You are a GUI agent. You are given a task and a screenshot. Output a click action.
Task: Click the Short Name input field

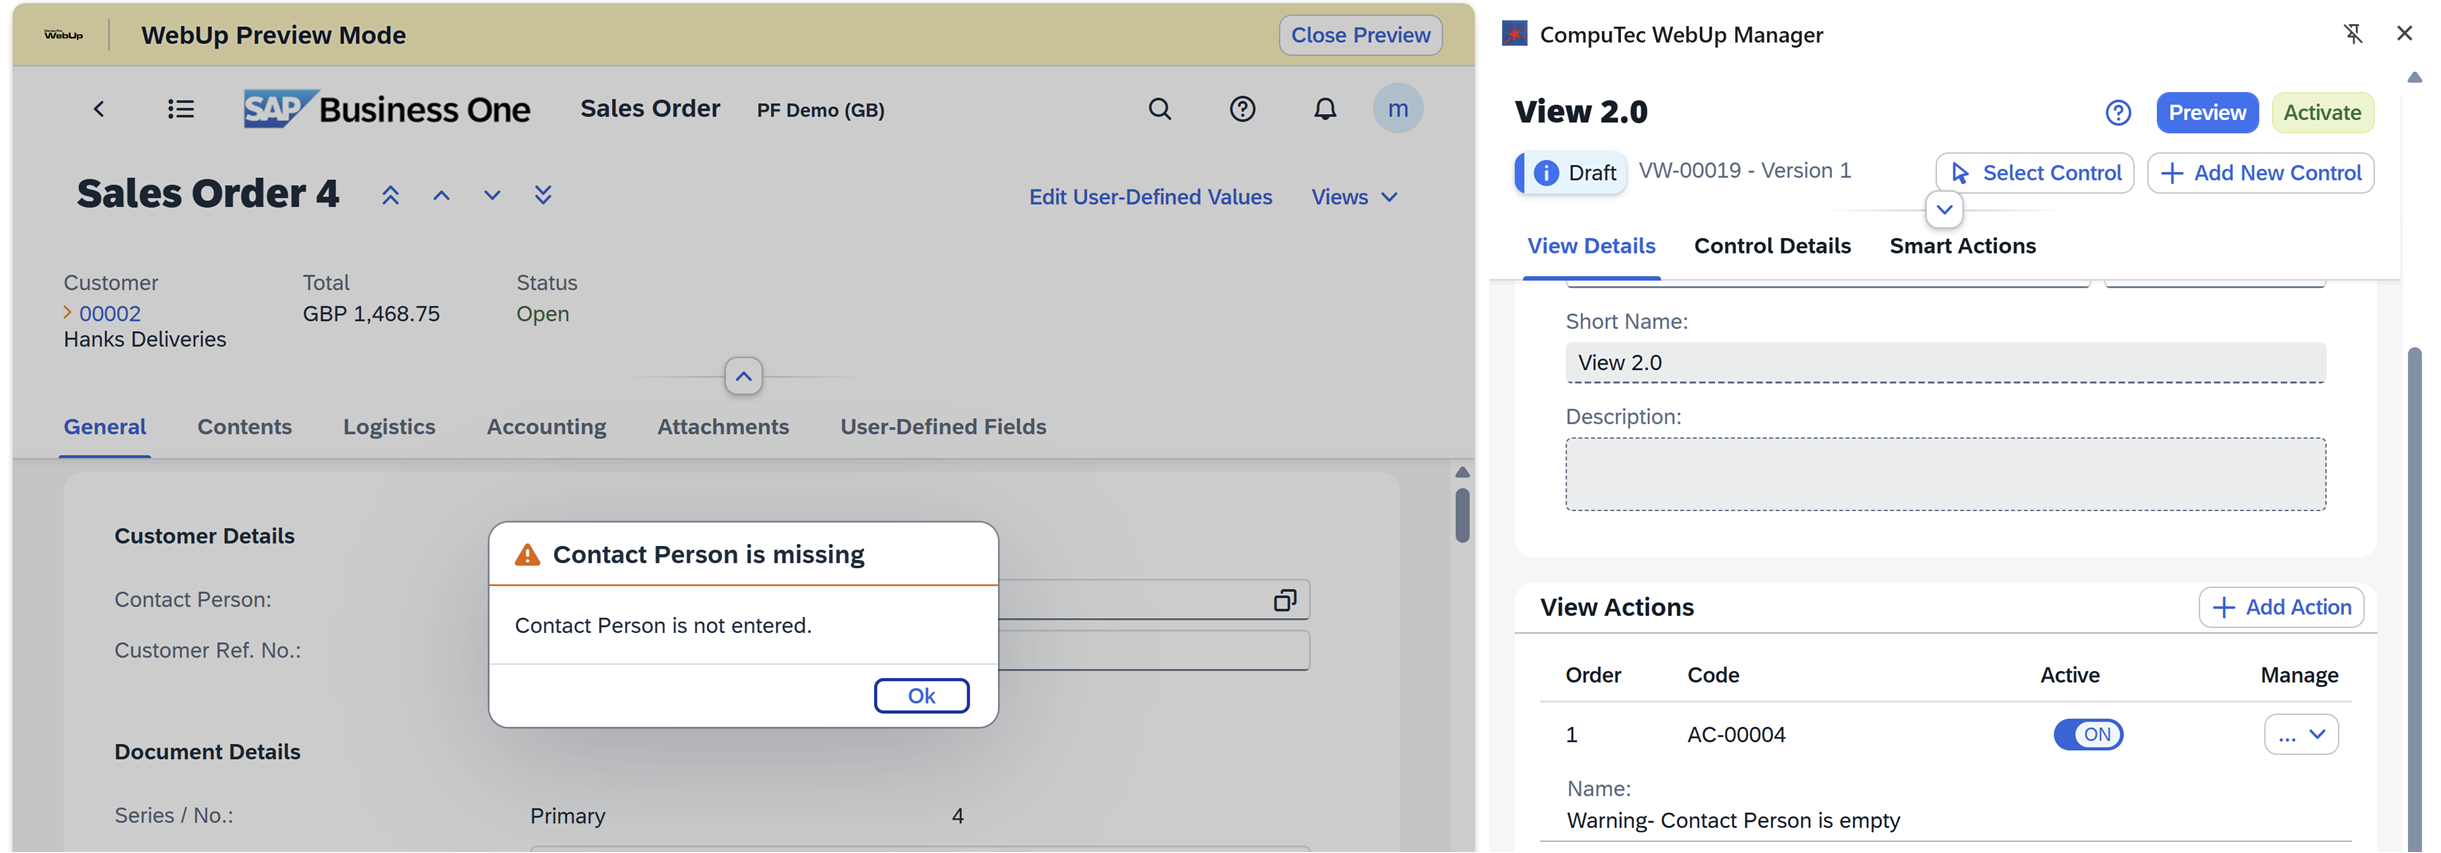point(1945,363)
